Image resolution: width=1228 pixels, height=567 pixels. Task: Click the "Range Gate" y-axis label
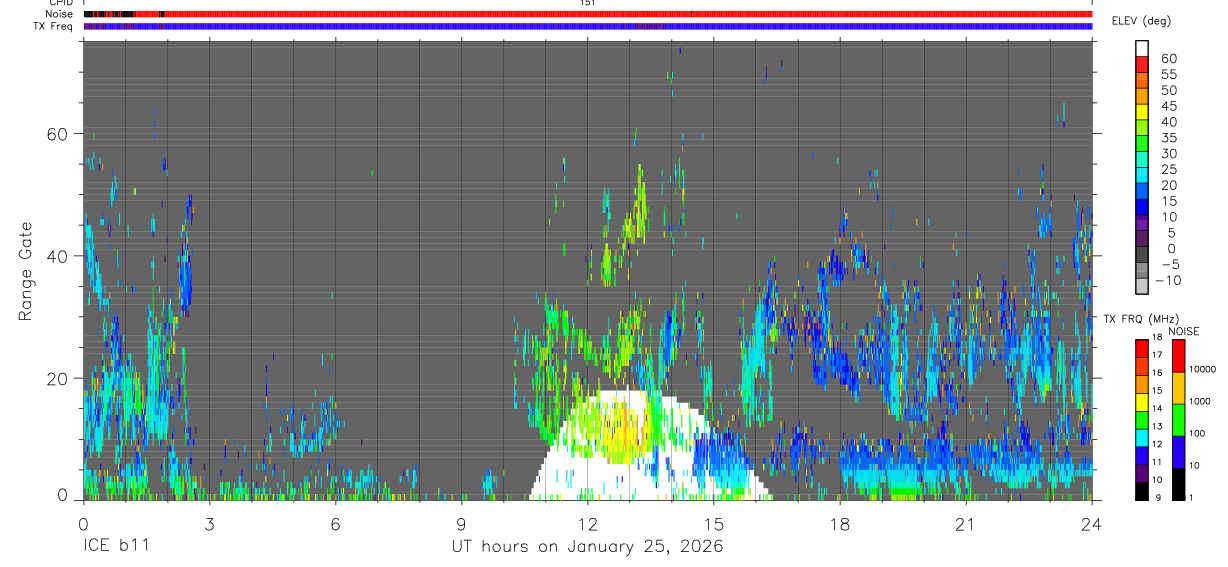tap(26, 272)
